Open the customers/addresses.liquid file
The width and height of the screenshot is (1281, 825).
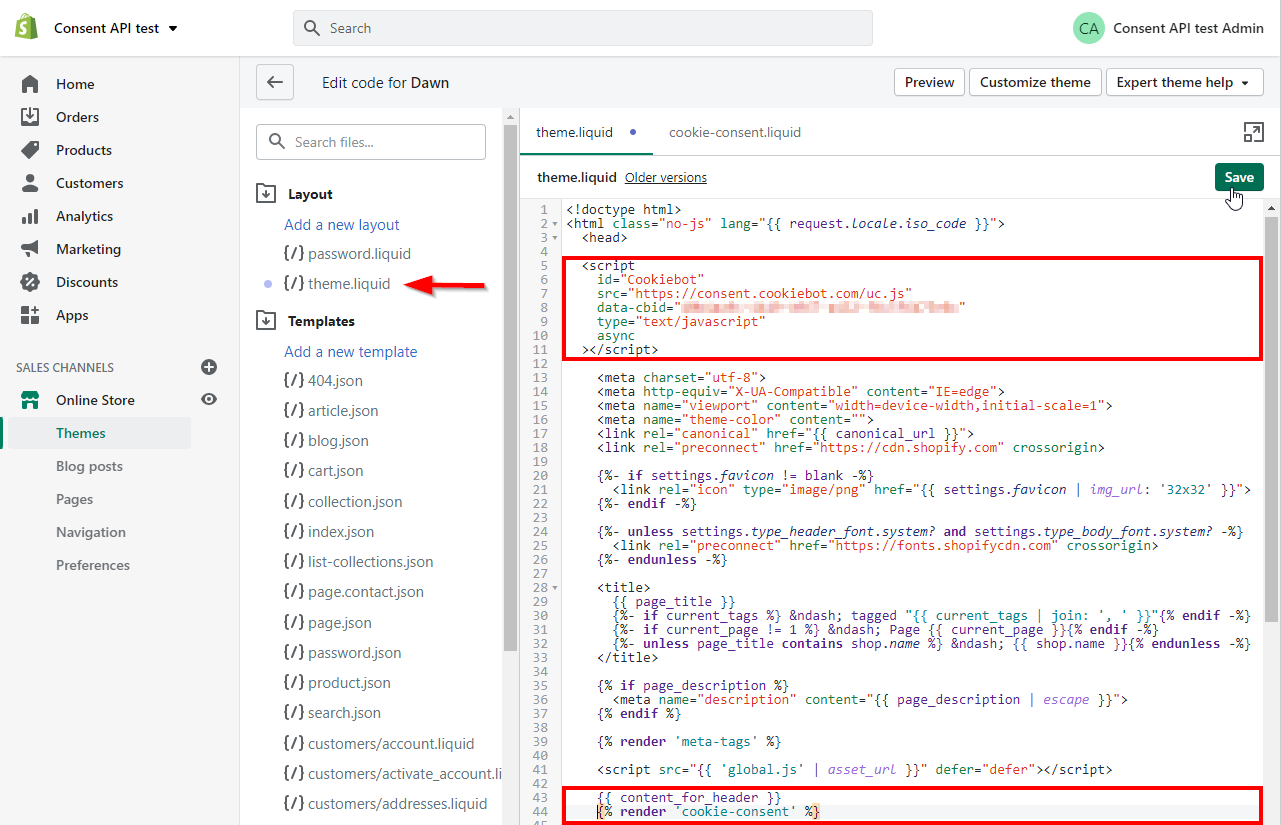385,804
